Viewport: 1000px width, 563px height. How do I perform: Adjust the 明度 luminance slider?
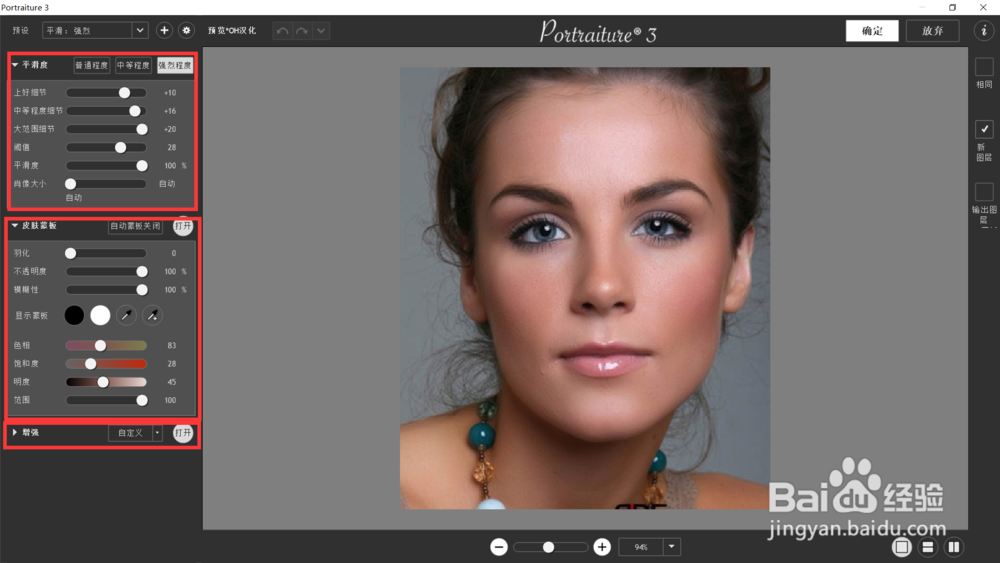[107, 382]
